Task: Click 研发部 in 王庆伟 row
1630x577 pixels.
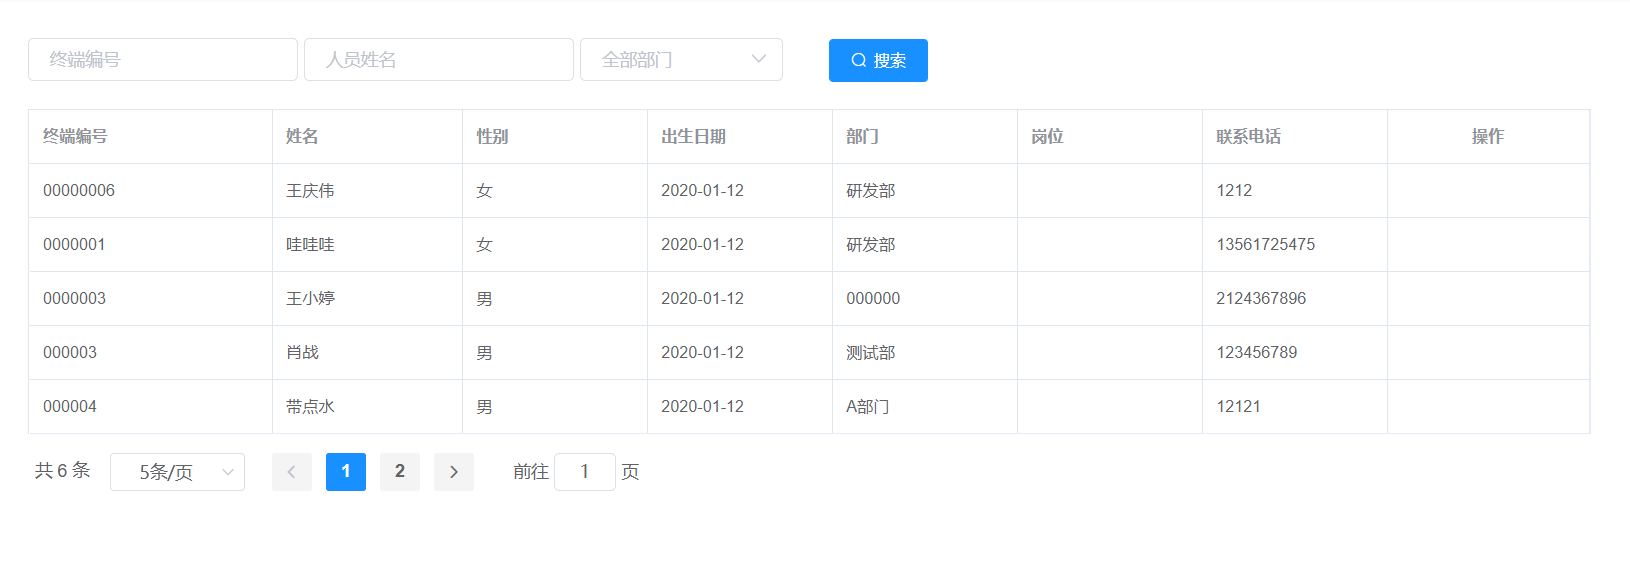Action: click(x=871, y=191)
